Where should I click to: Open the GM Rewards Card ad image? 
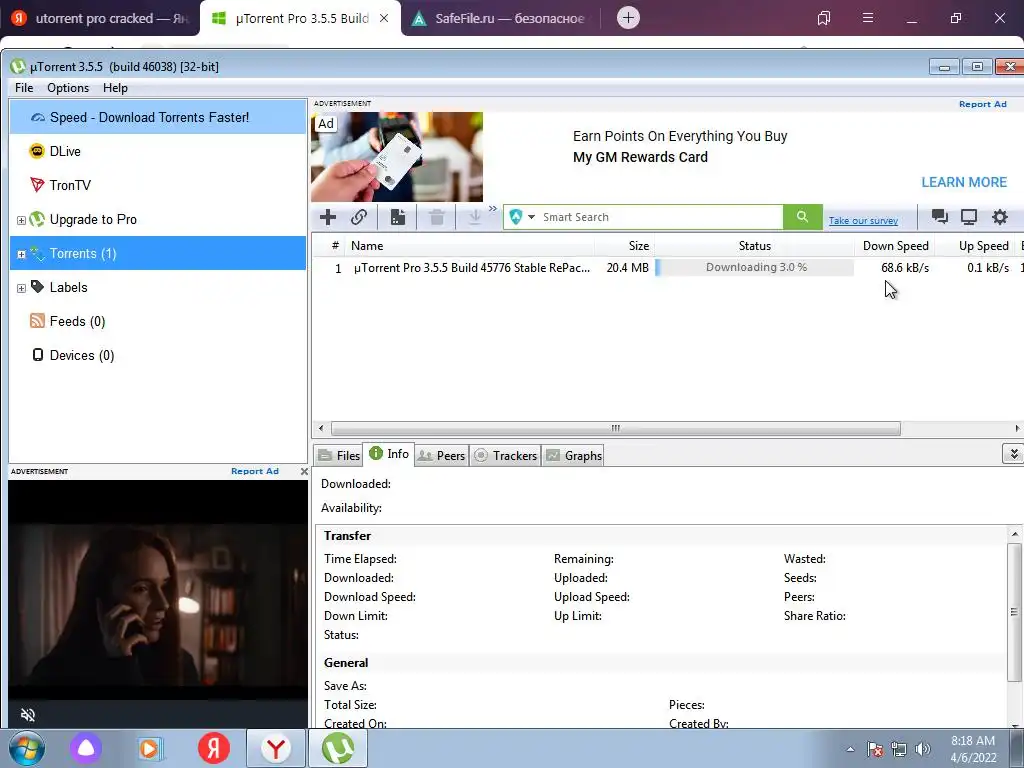(397, 157)
